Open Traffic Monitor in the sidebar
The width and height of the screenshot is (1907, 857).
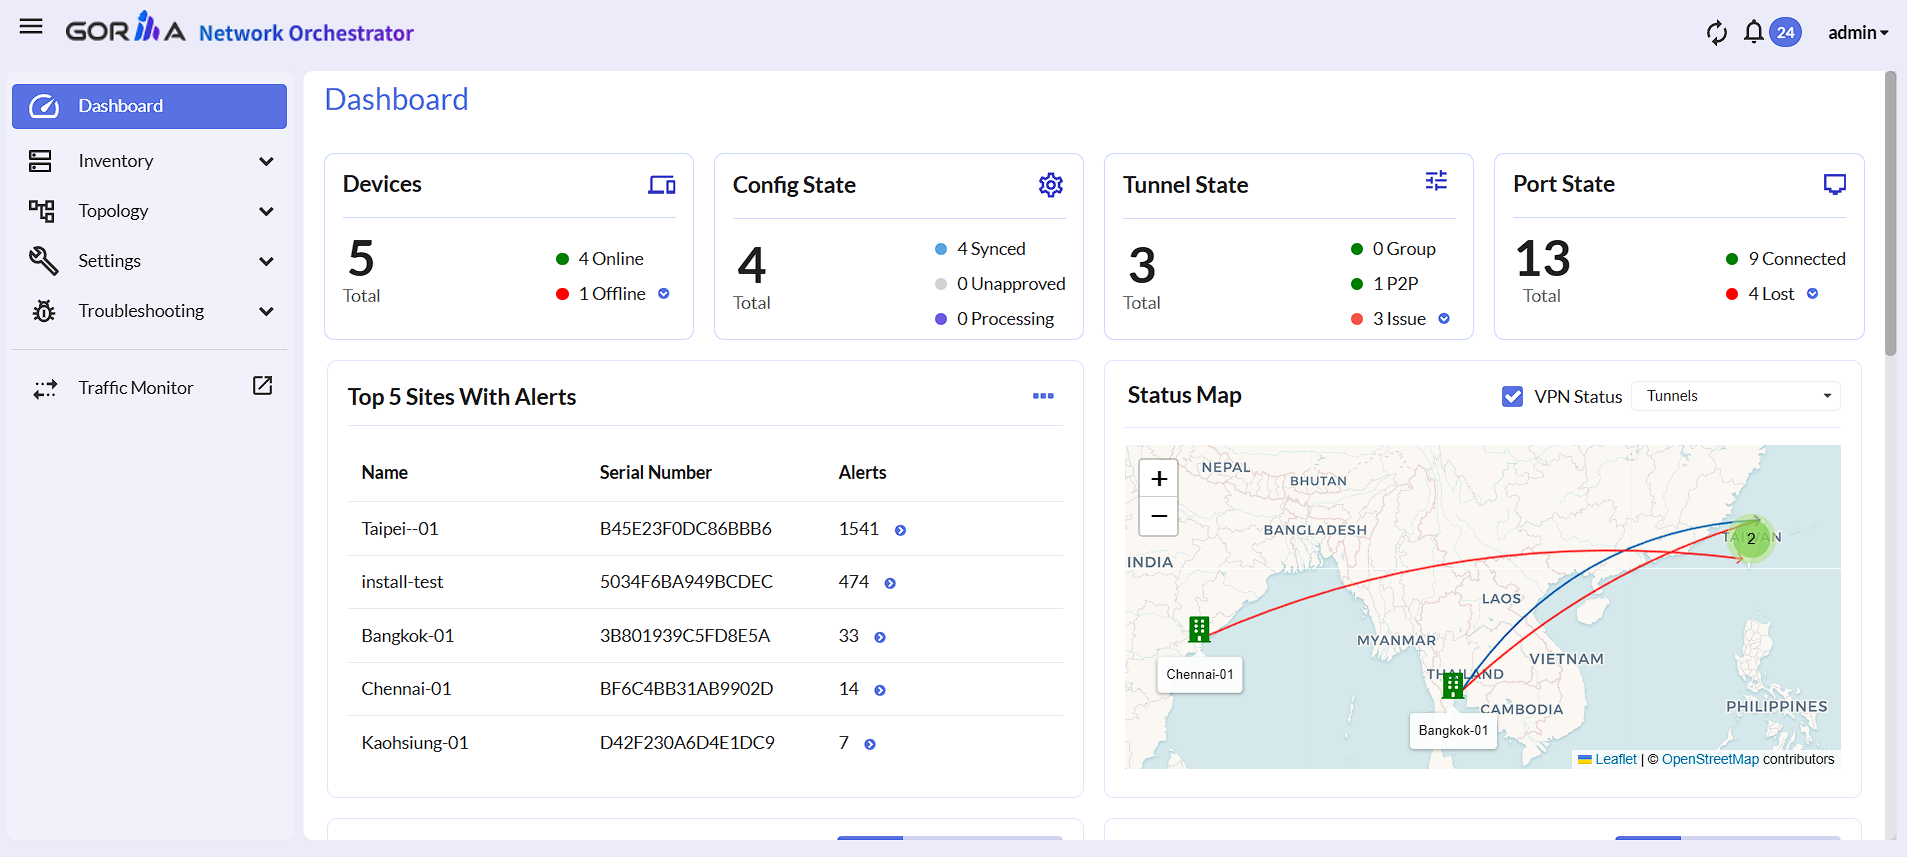click(x=150, y=388)
